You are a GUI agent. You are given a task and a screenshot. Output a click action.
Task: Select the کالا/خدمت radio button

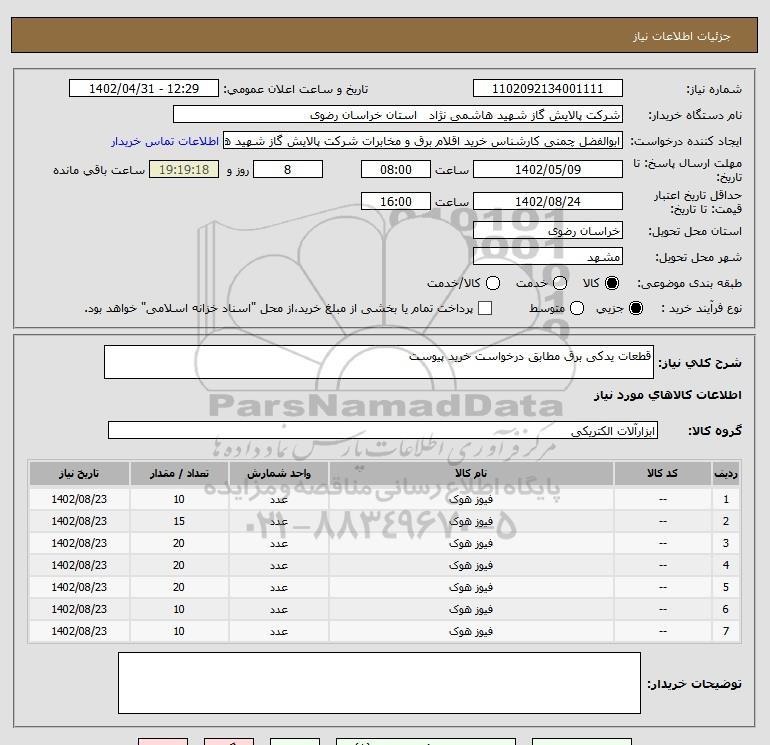pos(493,283)
